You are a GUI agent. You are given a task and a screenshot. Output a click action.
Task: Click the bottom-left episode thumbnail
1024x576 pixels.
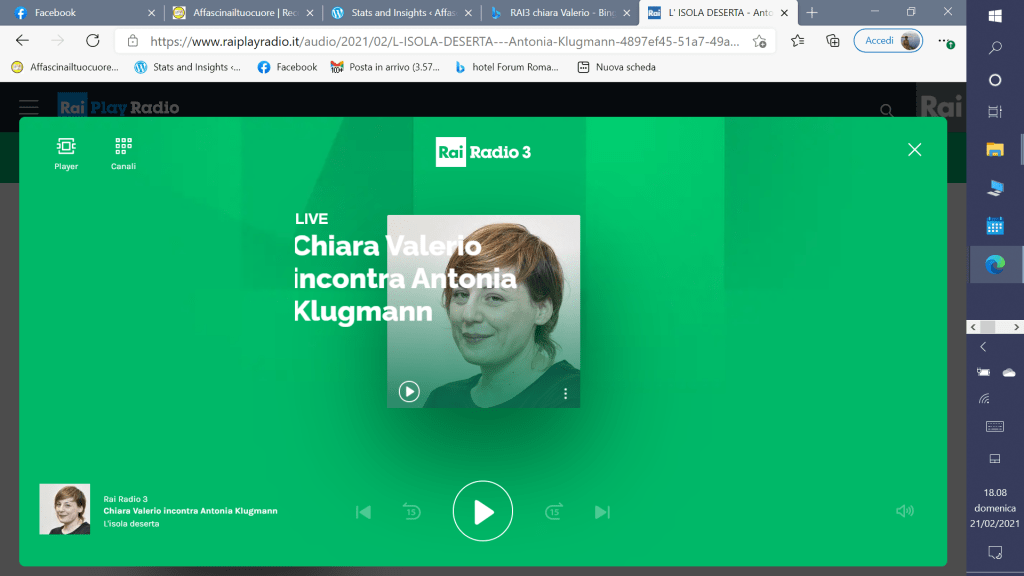(x=65, y=509)
